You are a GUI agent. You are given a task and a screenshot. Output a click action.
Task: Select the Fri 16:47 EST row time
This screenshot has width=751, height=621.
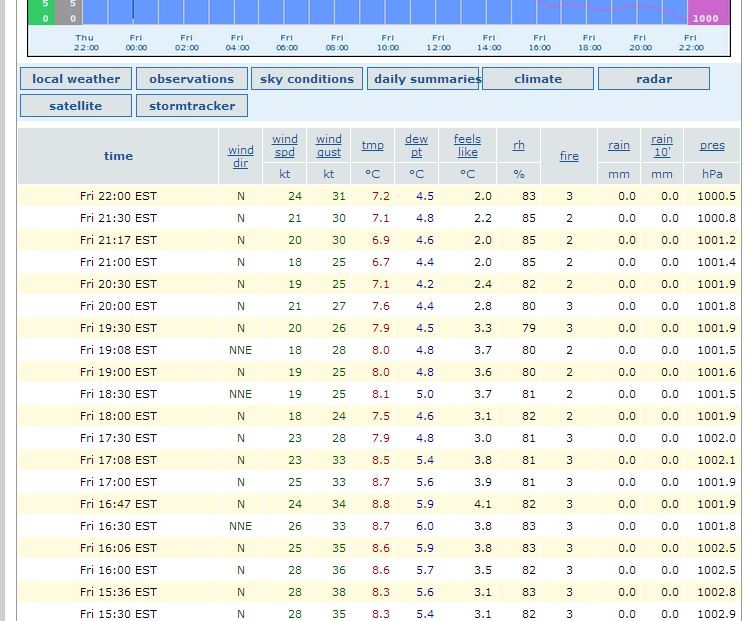point(118,504)
